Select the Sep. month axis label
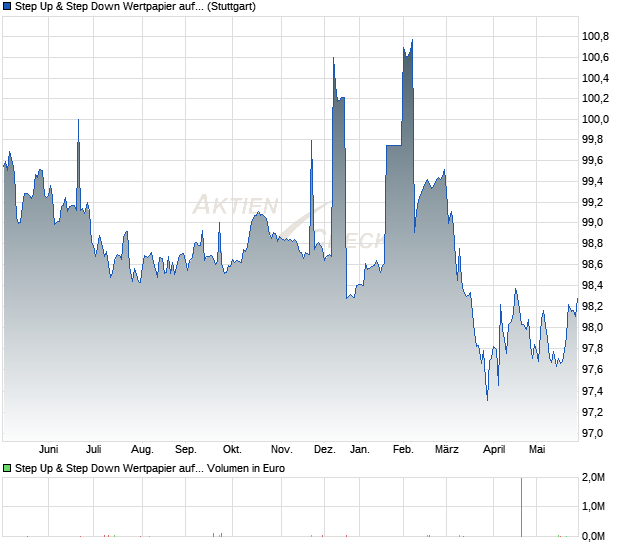620x546 pixels. (186, 450)
